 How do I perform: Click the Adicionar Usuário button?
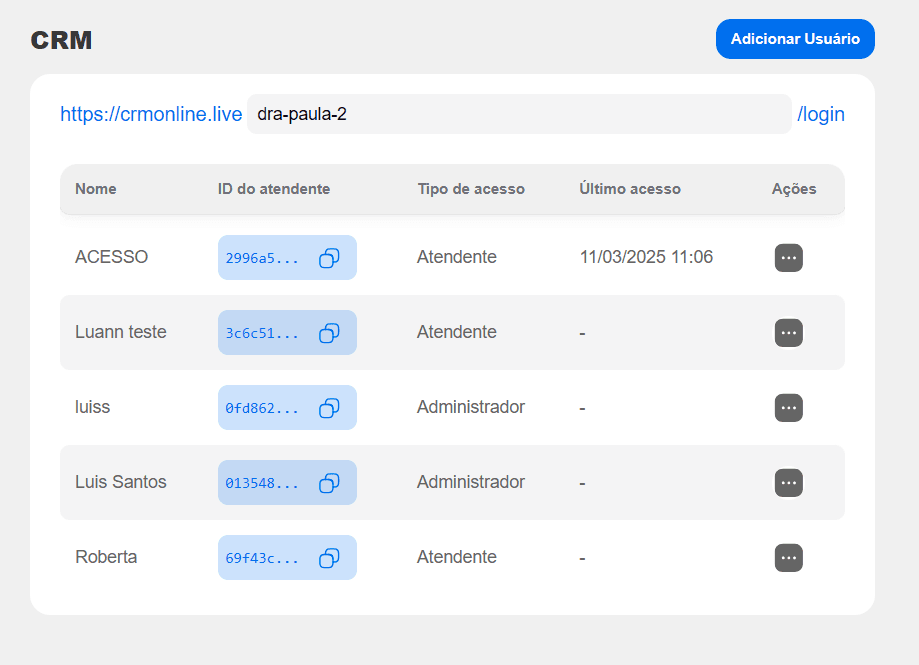click(x=795, y=39)
